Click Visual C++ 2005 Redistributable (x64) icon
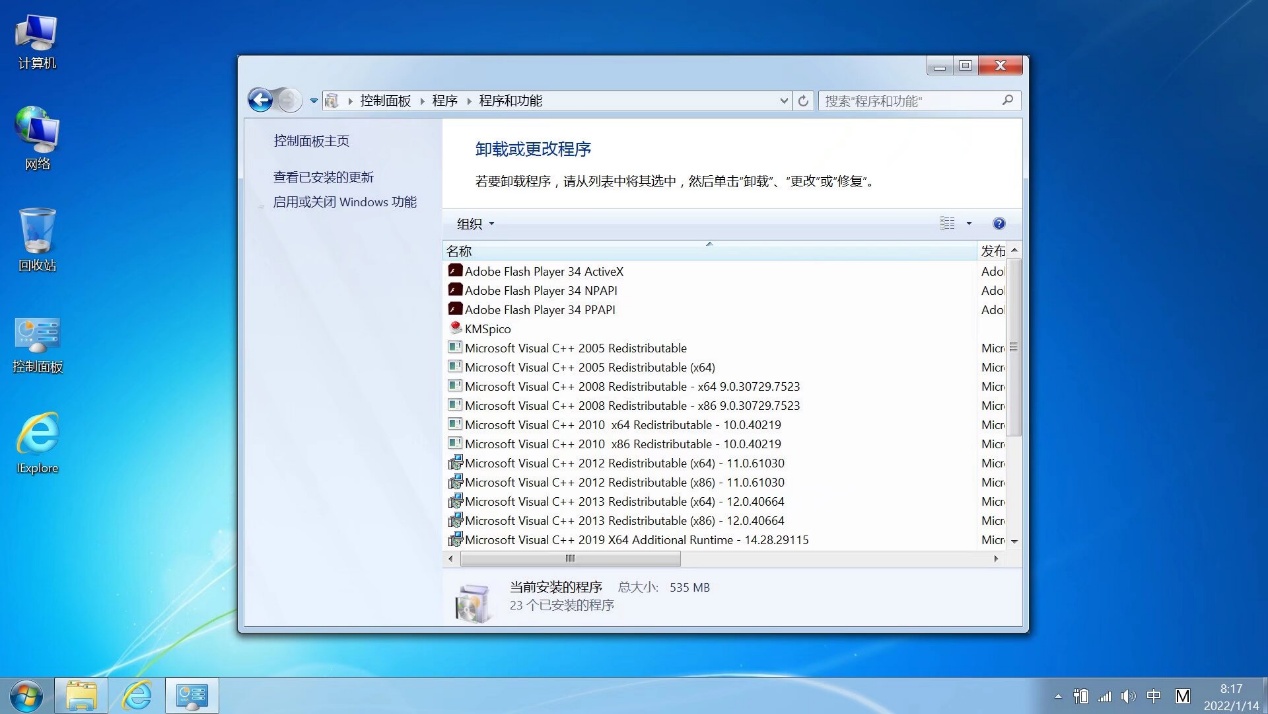Viewport: 1268px width, 714px height. coord(455,367)
